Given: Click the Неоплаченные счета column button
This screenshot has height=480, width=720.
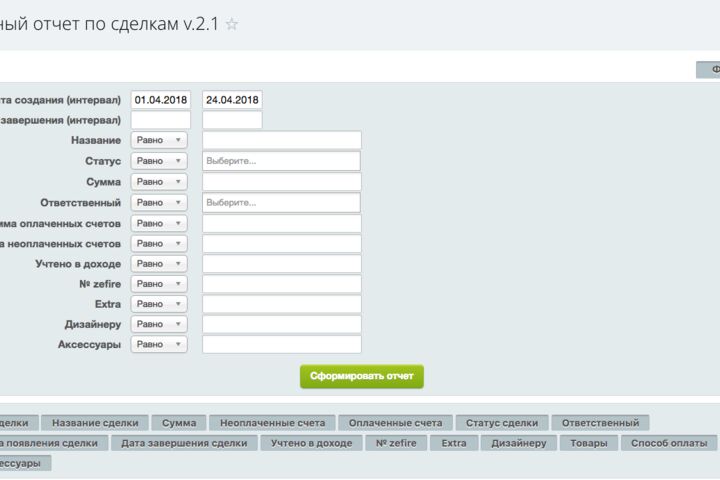Looking at the screenshot, I should [273, 423].
